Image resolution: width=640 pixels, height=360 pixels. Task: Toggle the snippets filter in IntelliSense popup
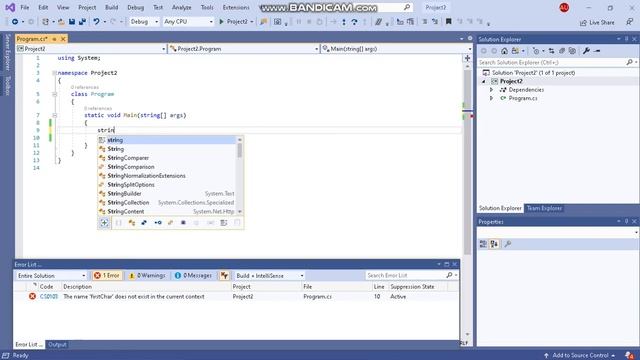pyautogui.click(x=237, y=223)
